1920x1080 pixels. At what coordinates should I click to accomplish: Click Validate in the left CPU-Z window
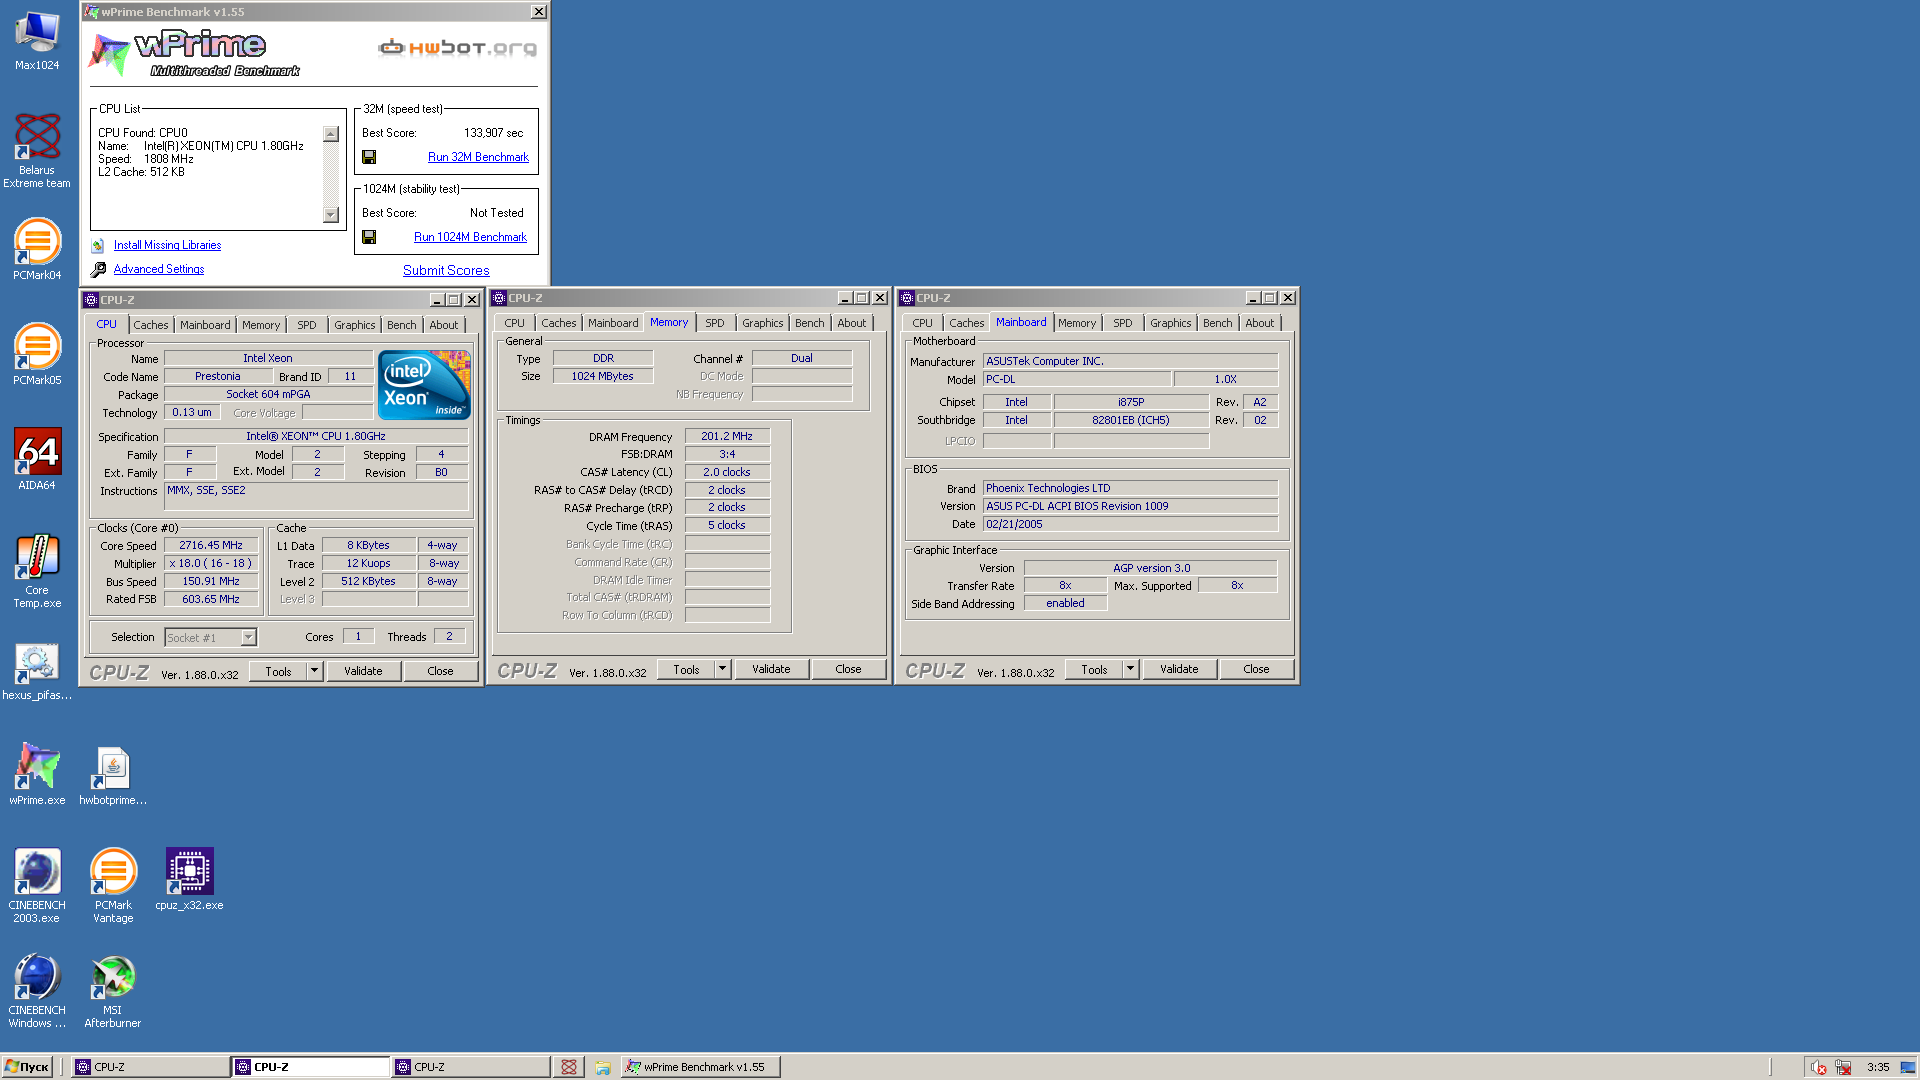pyautogui.click(x=363, y=671)
